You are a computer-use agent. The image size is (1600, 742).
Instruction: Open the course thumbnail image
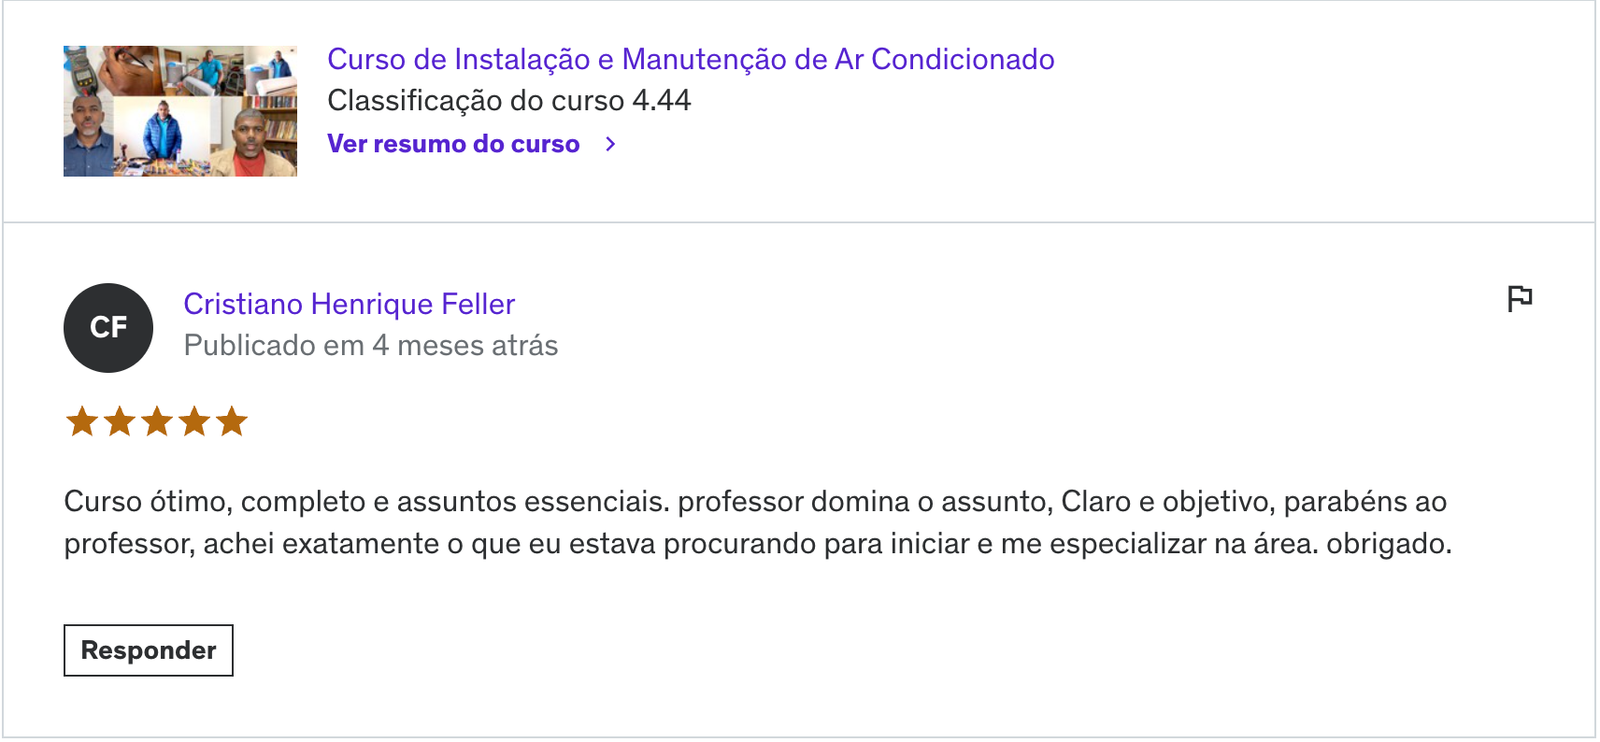click(180, 111)
